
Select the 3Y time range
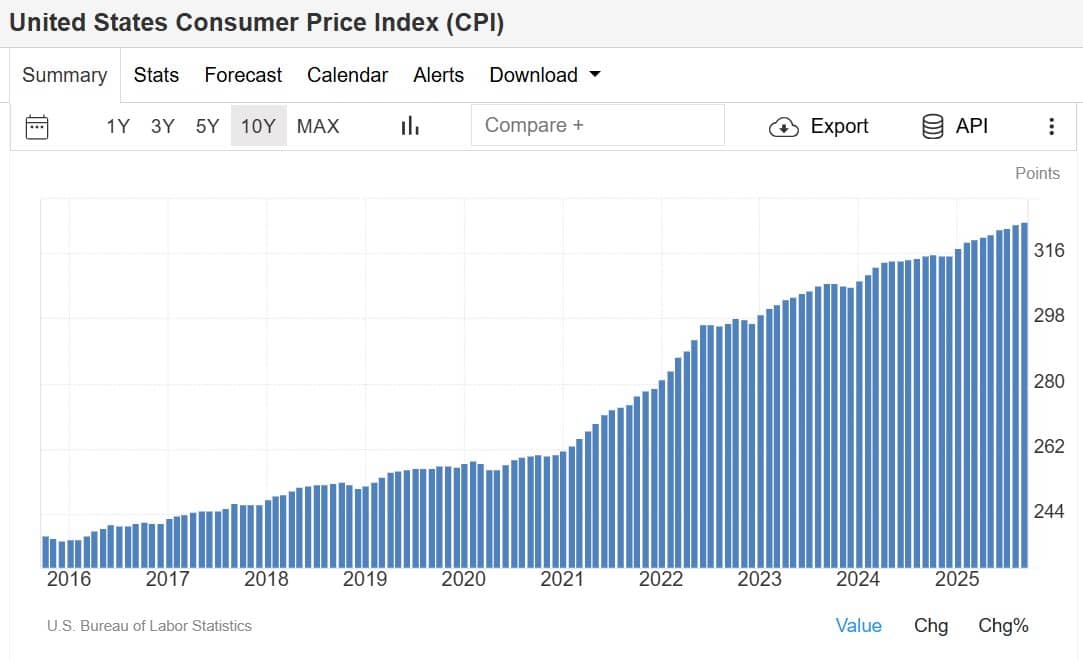point(163,126)
